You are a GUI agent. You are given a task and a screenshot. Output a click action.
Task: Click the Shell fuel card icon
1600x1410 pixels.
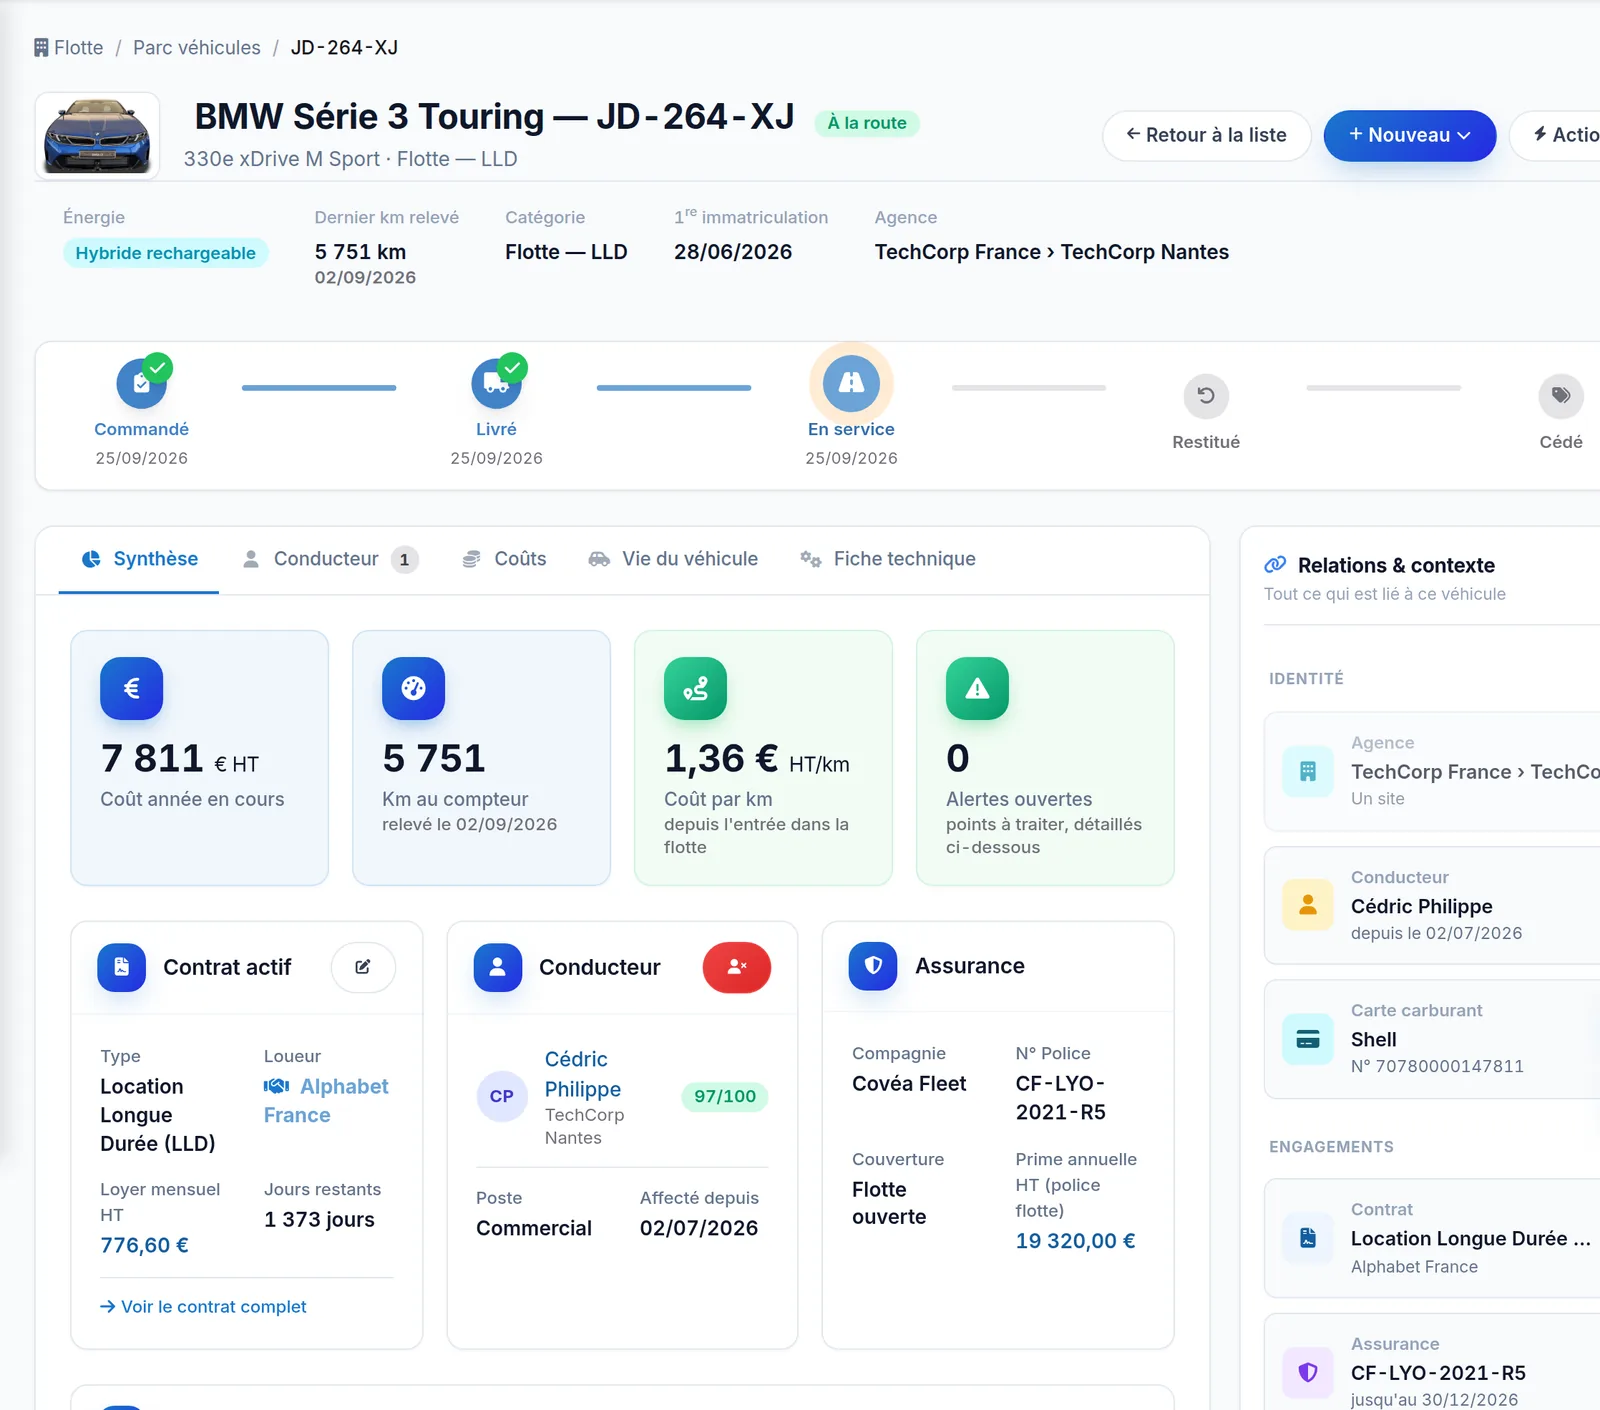1308,1039
